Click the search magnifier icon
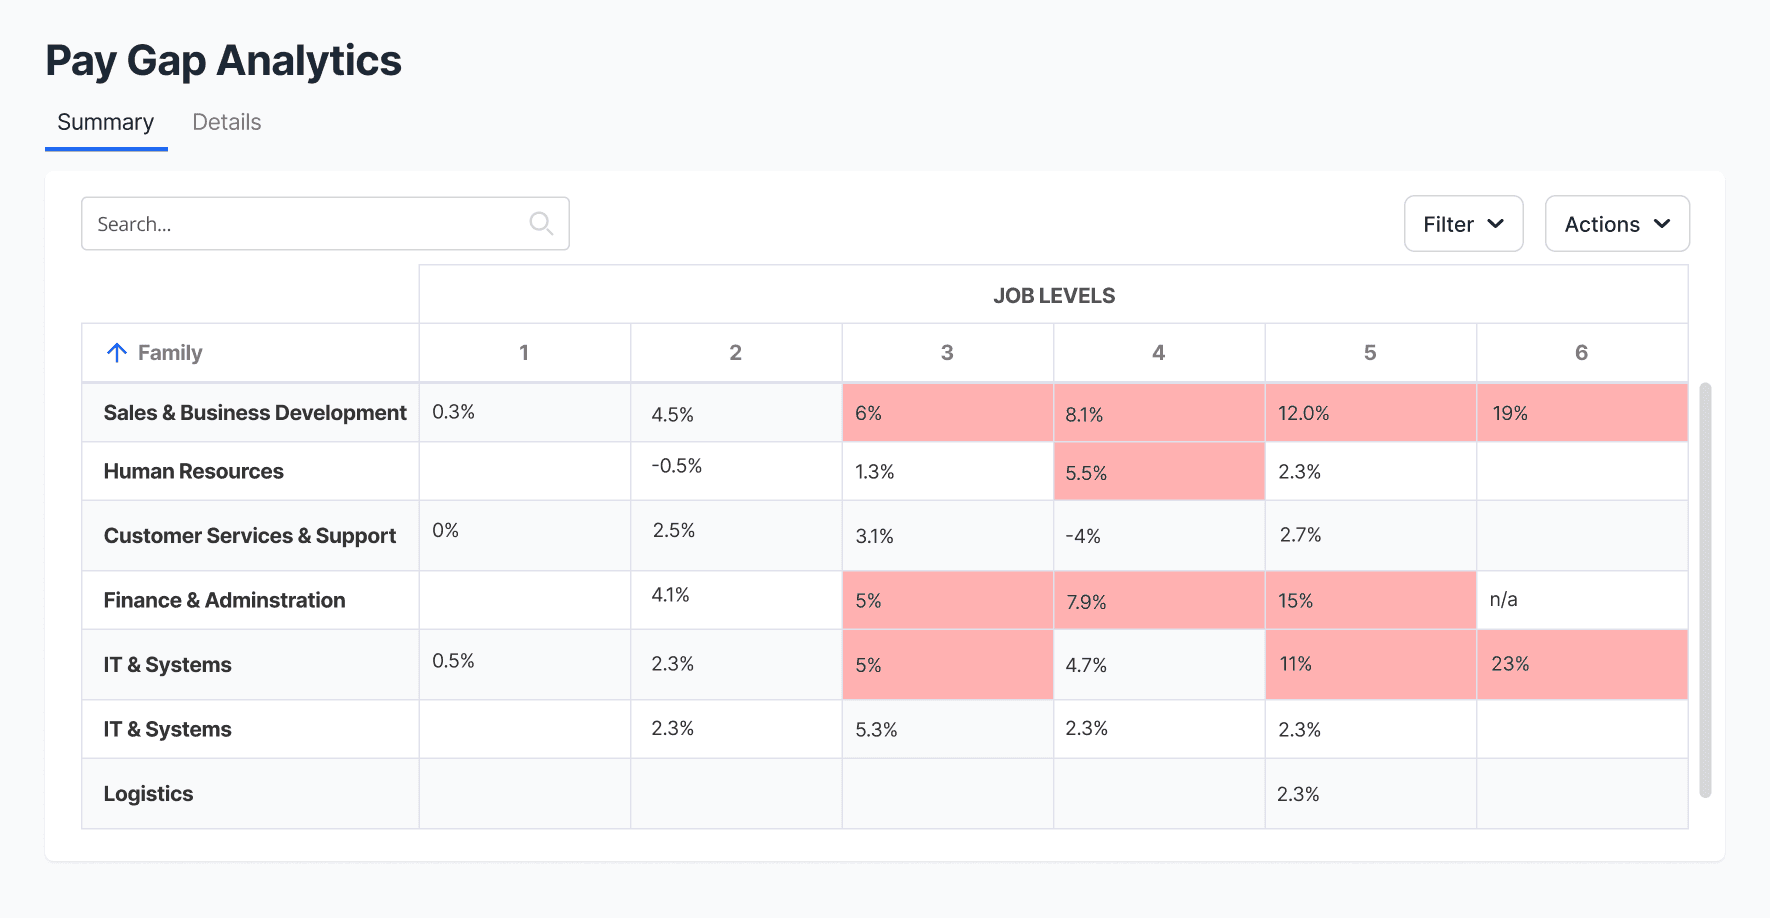Viewport: 1770px width, 918px height. pos(541,223)
